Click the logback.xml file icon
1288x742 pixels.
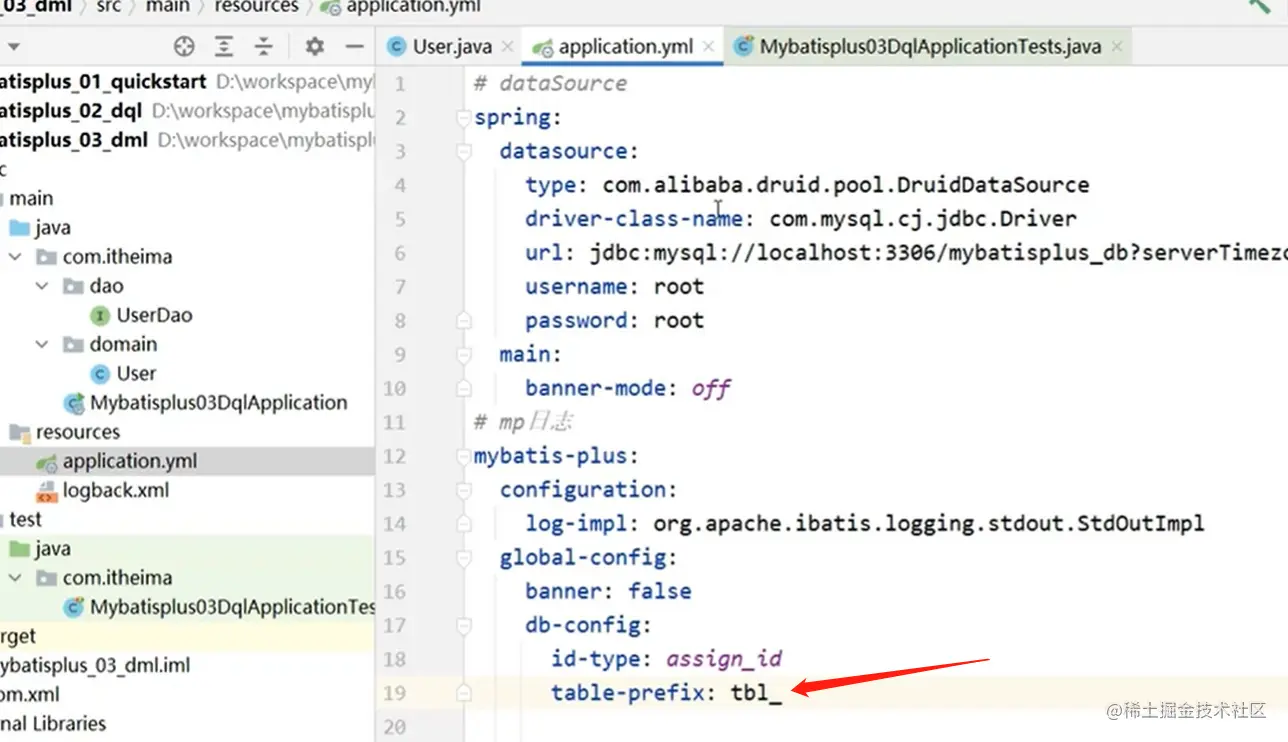coord(47,491)
